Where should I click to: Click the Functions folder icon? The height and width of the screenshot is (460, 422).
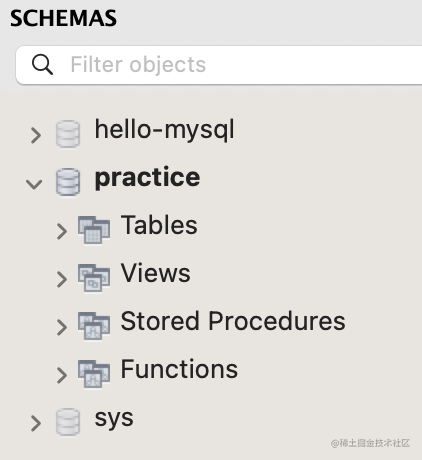pos(94,374)
